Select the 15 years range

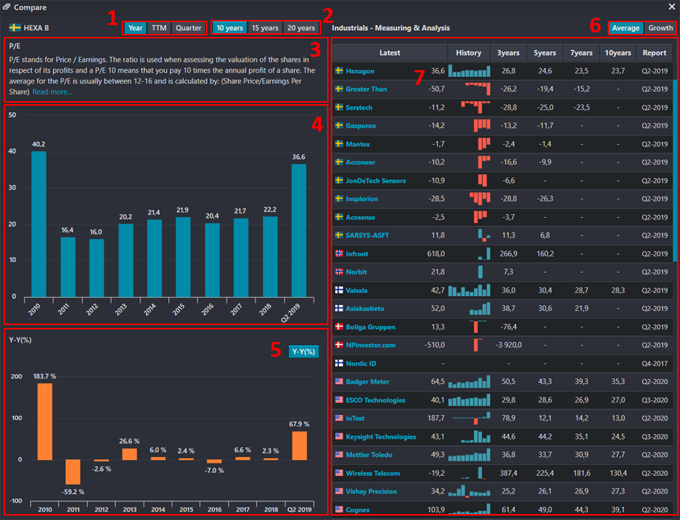tap(265, 28)
